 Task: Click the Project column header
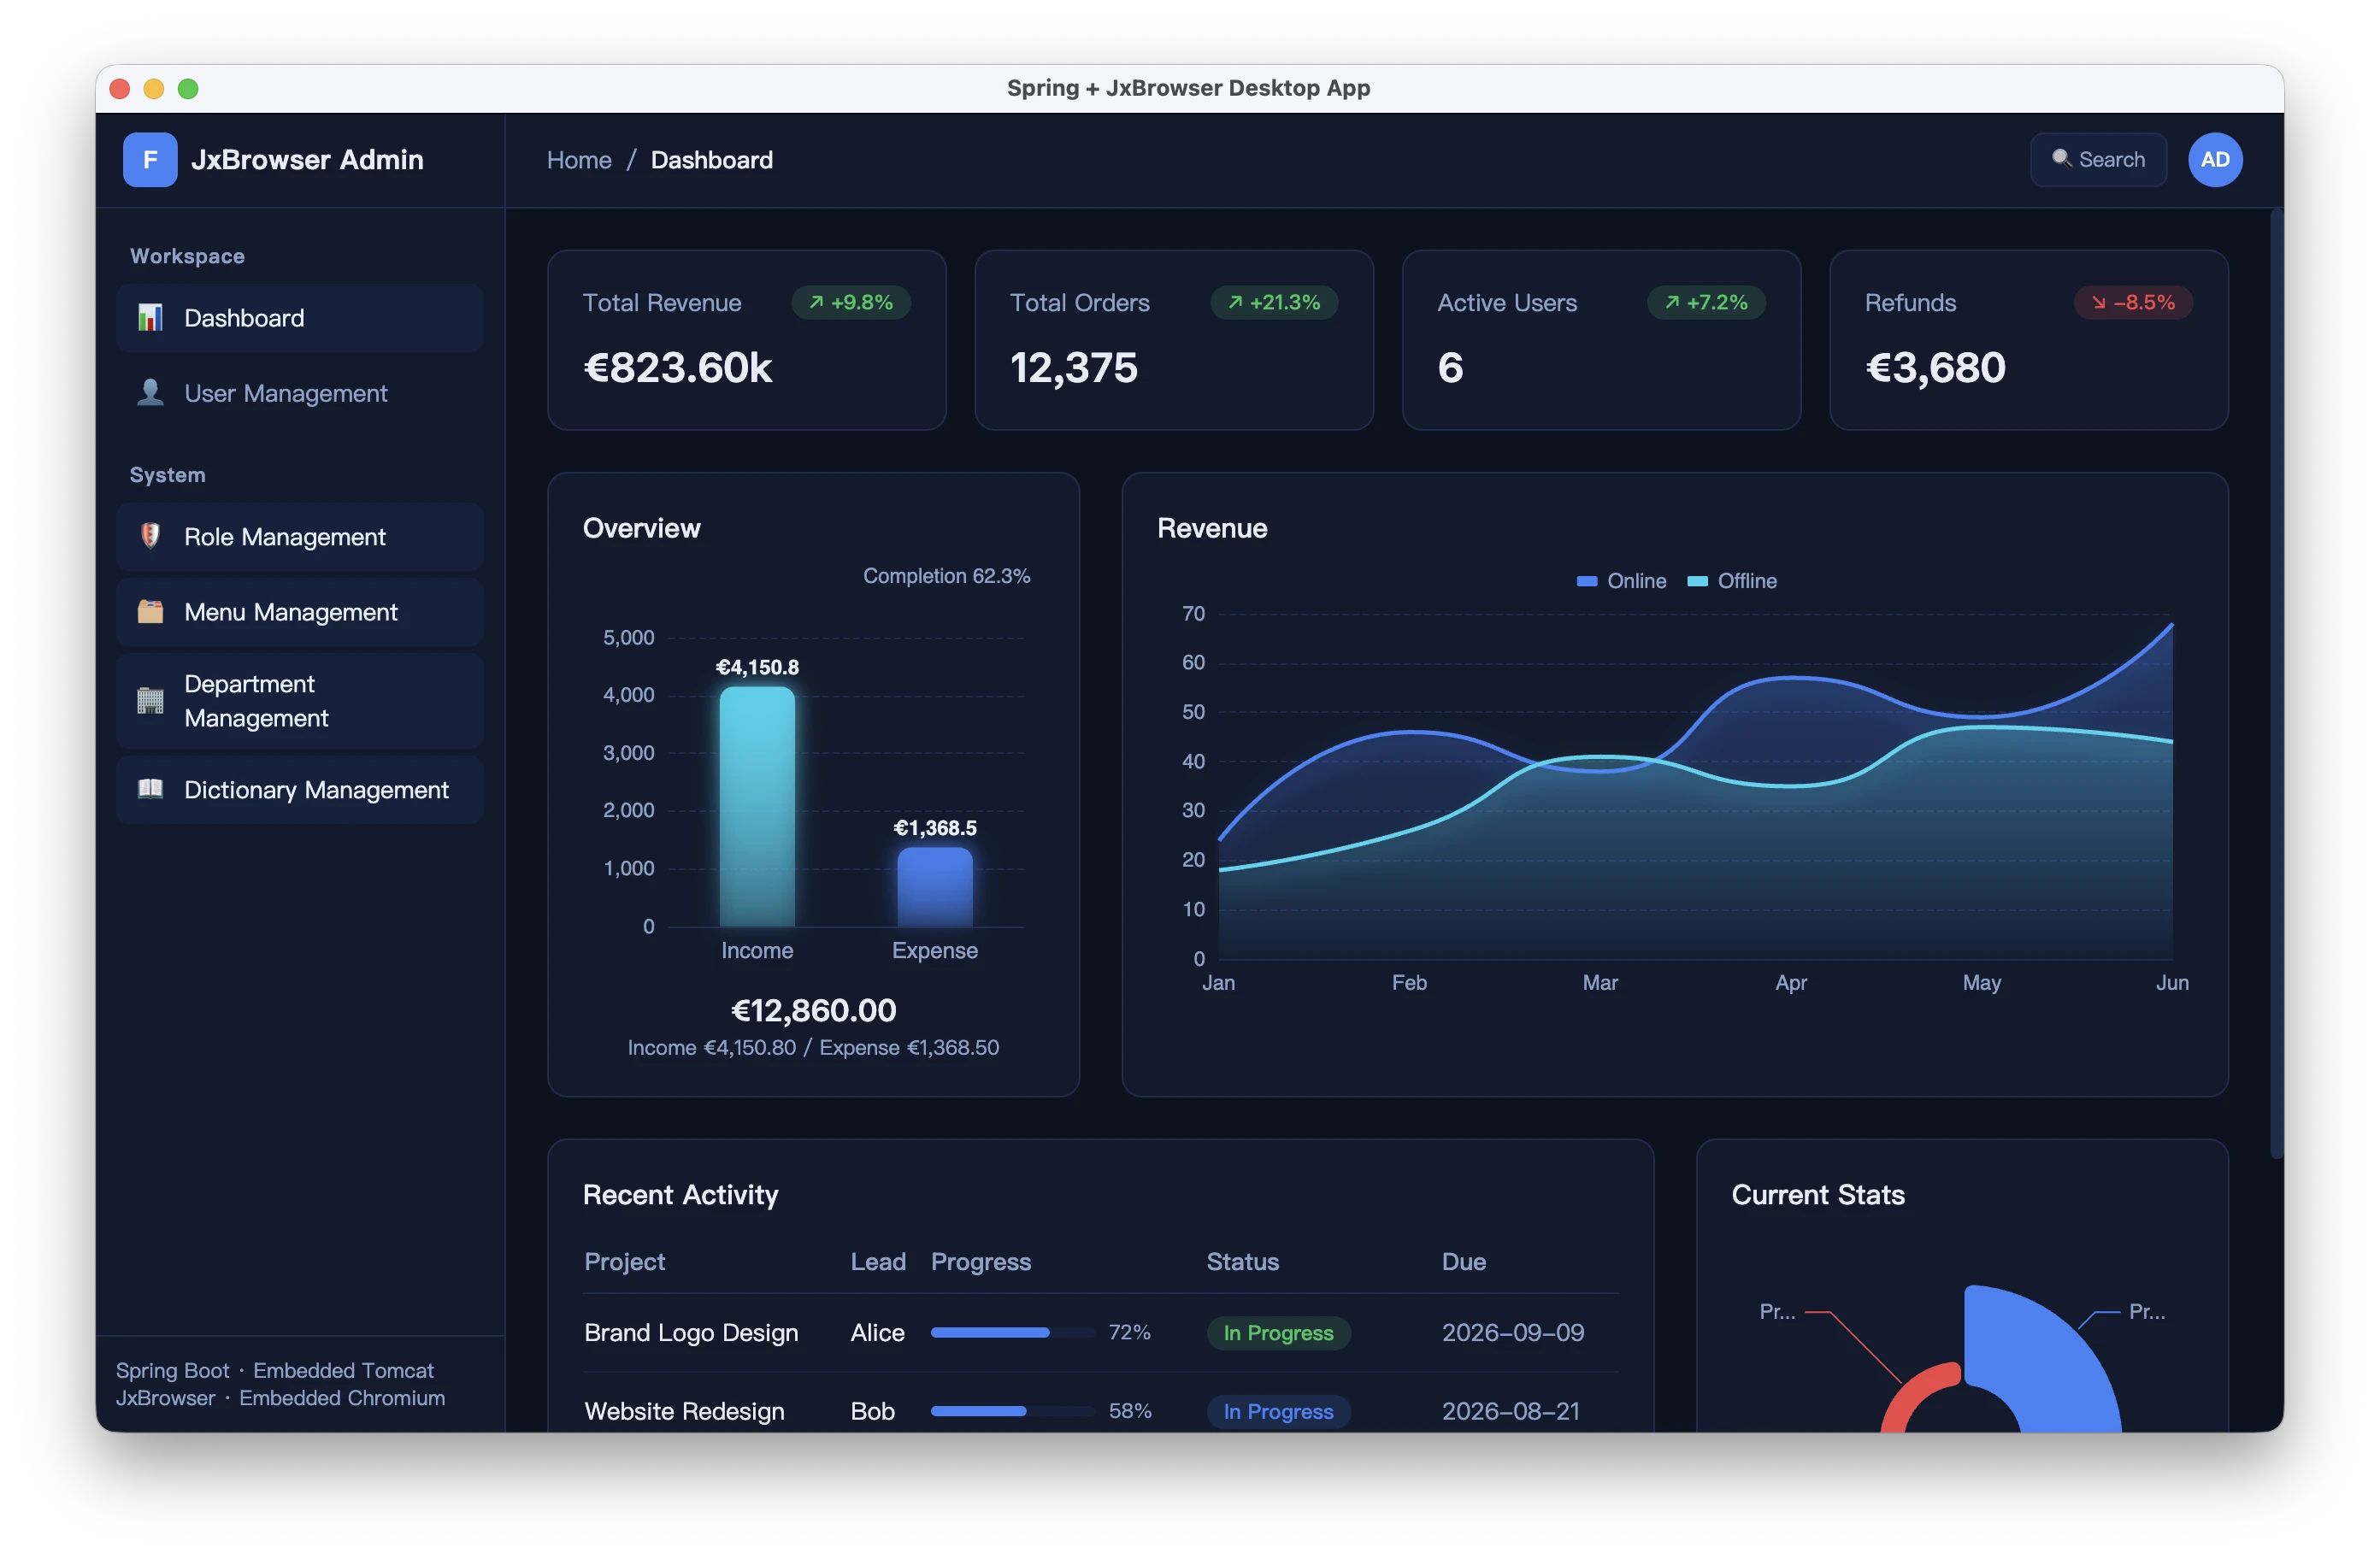coord(624,1261)
